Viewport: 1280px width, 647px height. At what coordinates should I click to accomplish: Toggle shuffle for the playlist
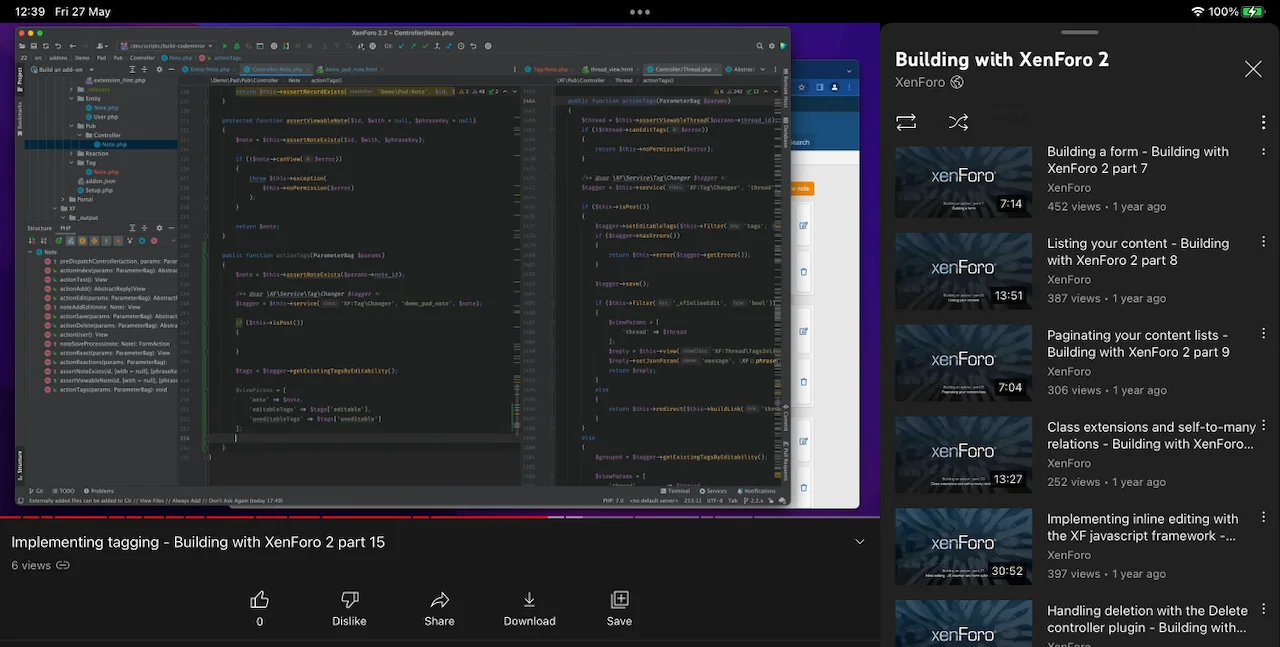pyautogui.click(x=958, y=122)
